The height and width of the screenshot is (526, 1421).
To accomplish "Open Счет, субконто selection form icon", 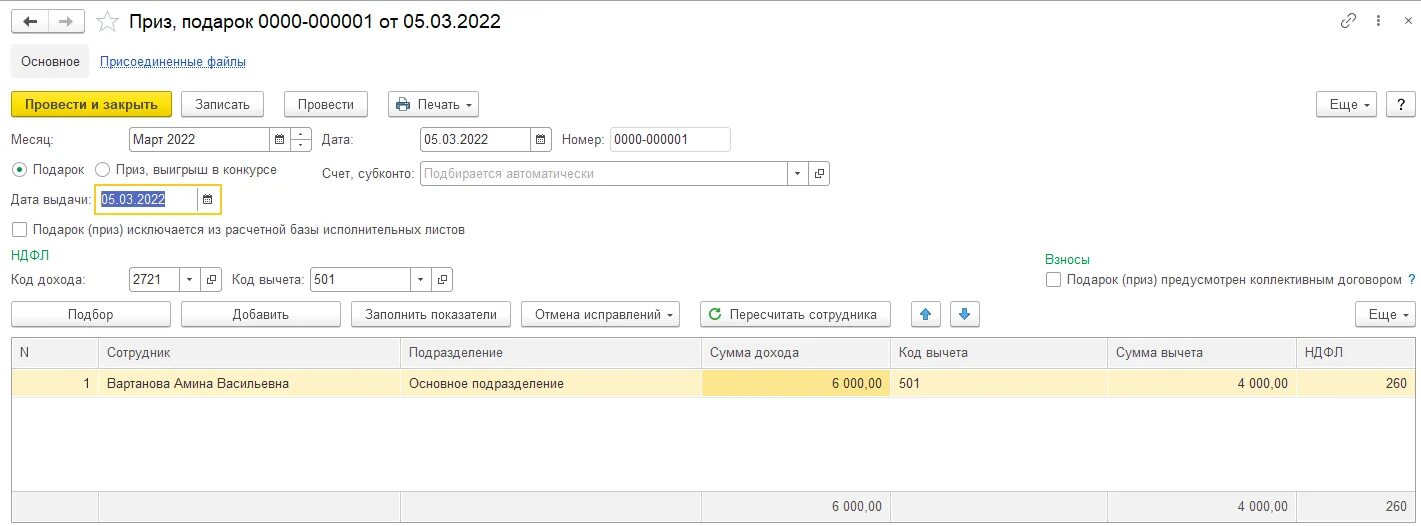I will click(819, 174).
